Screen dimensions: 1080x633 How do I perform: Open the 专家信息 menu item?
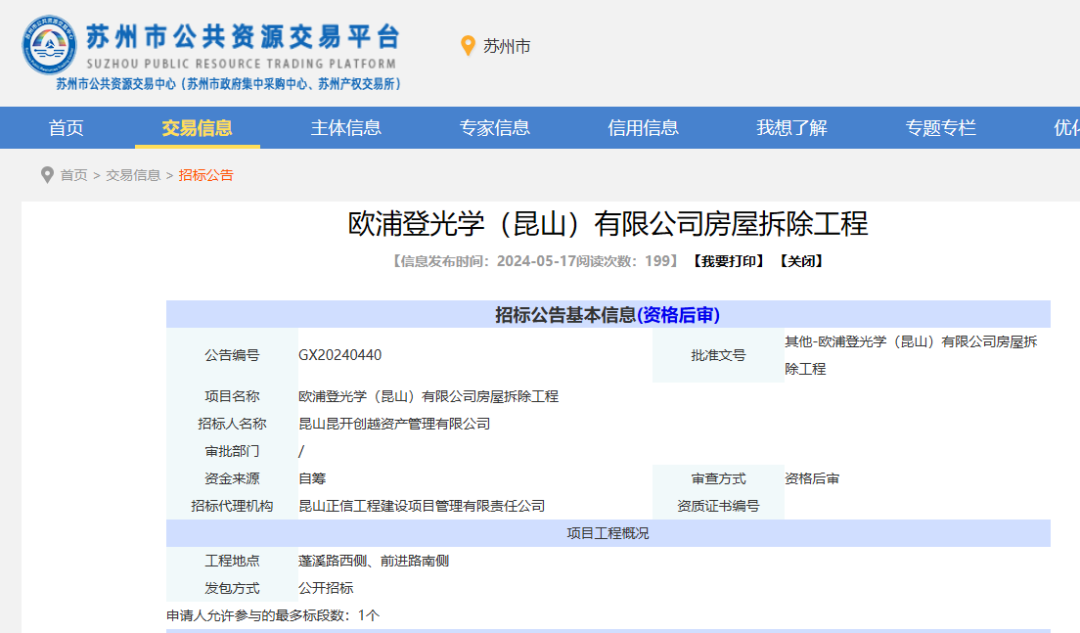click(x=494, y=128)
